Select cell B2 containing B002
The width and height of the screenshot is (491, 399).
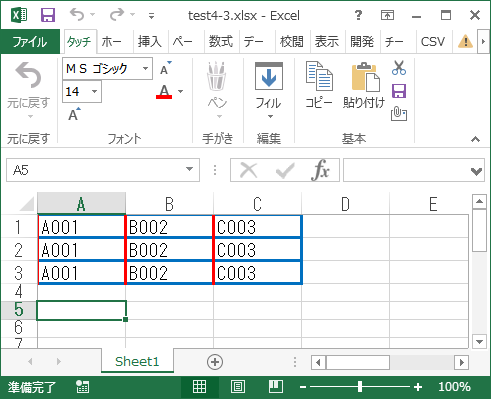click(x=169, y=250)
